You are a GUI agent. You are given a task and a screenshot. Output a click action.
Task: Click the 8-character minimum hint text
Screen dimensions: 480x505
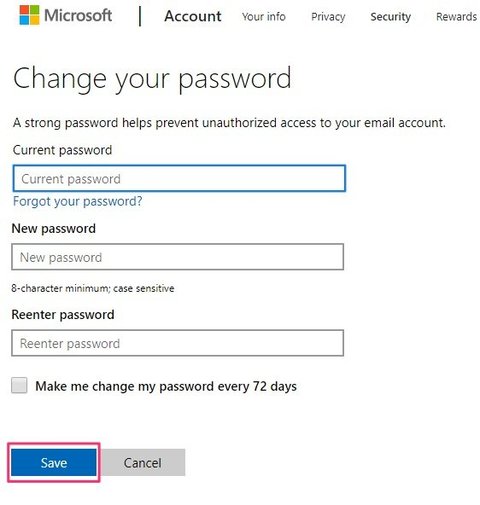(x=93, y=288)
